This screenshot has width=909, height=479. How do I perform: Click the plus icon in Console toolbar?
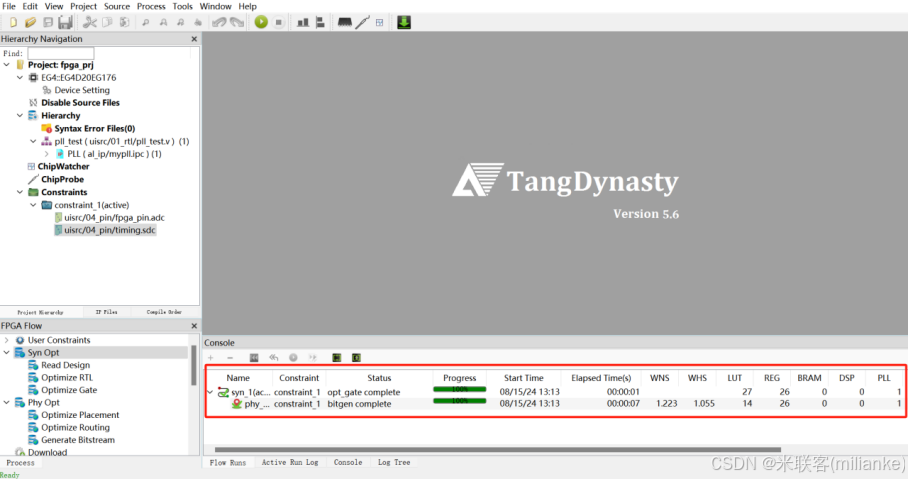click(x=210, y=358)
